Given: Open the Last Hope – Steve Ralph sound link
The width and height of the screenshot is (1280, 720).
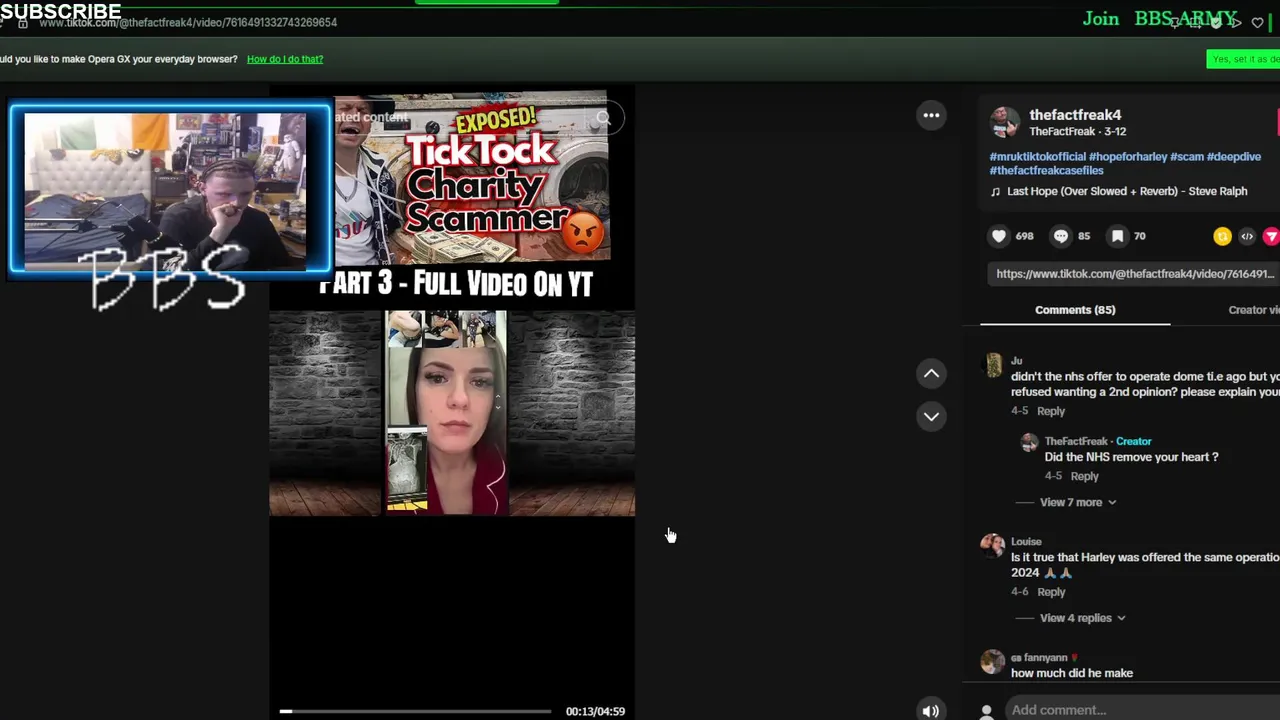Looking at the screenshot, I should pyautogui.click(x=1127, y=191).
